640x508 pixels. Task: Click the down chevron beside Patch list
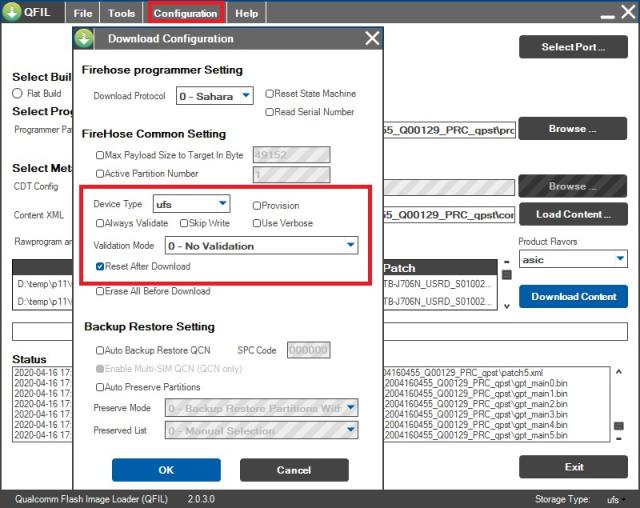507,306
